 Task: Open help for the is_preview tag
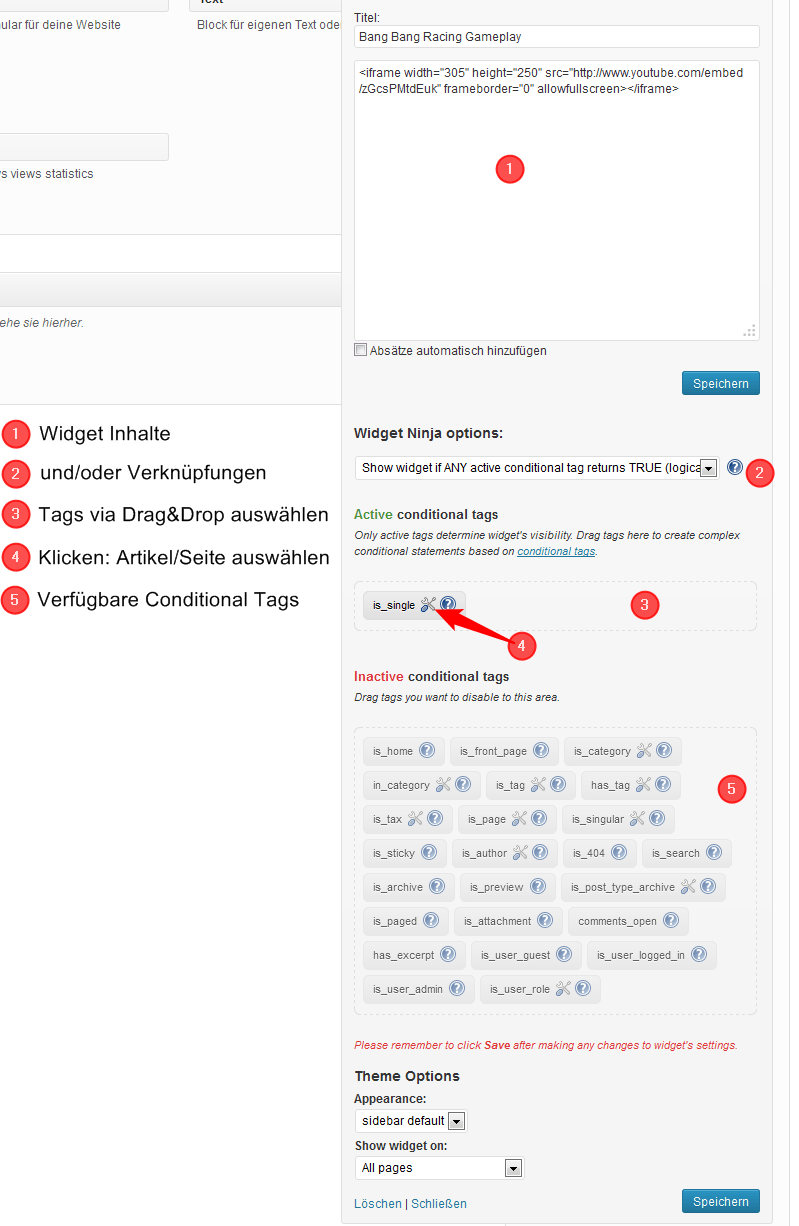click(538, 887)
